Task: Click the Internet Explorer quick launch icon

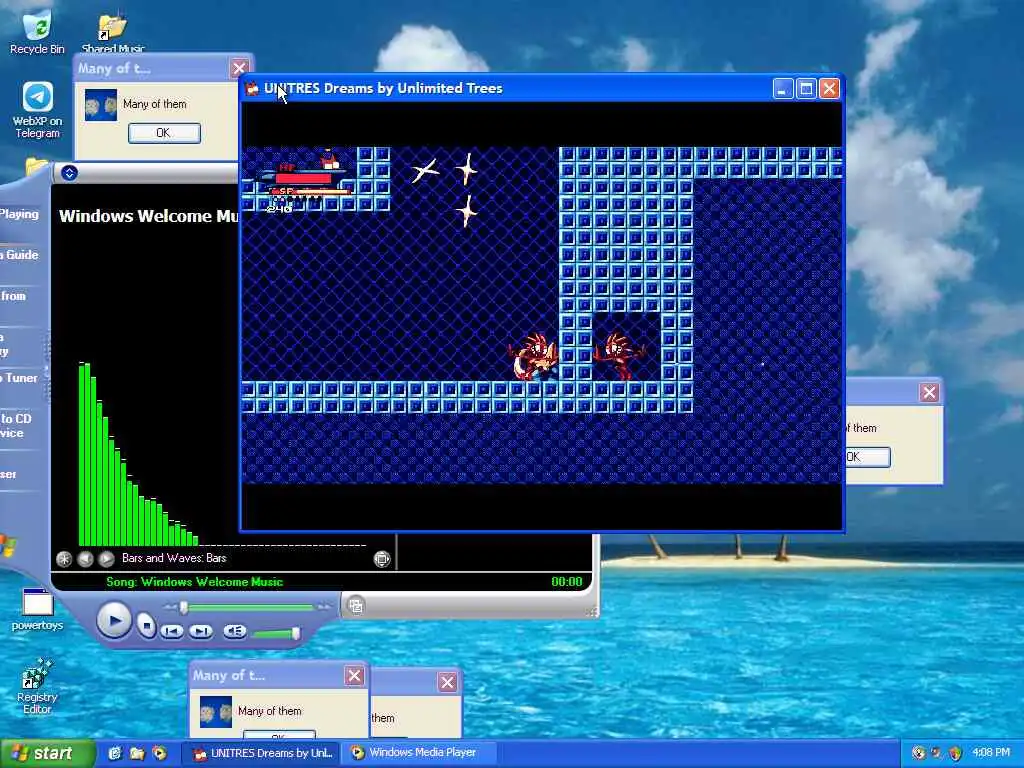Action: point(114,754)
